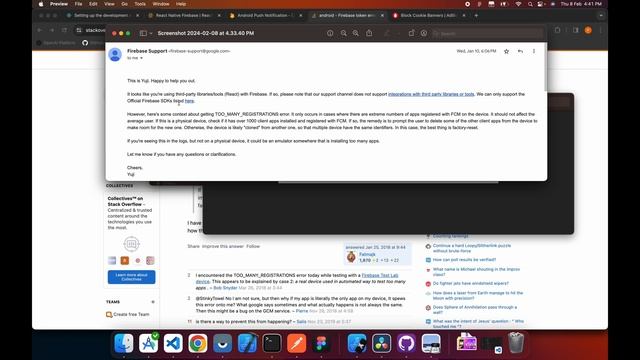Image resolution: width=640 pixels, height=360 pixels.
Task: Open 'Do fighter jets have windshield wipers?' question
Action: coord(471,283)
